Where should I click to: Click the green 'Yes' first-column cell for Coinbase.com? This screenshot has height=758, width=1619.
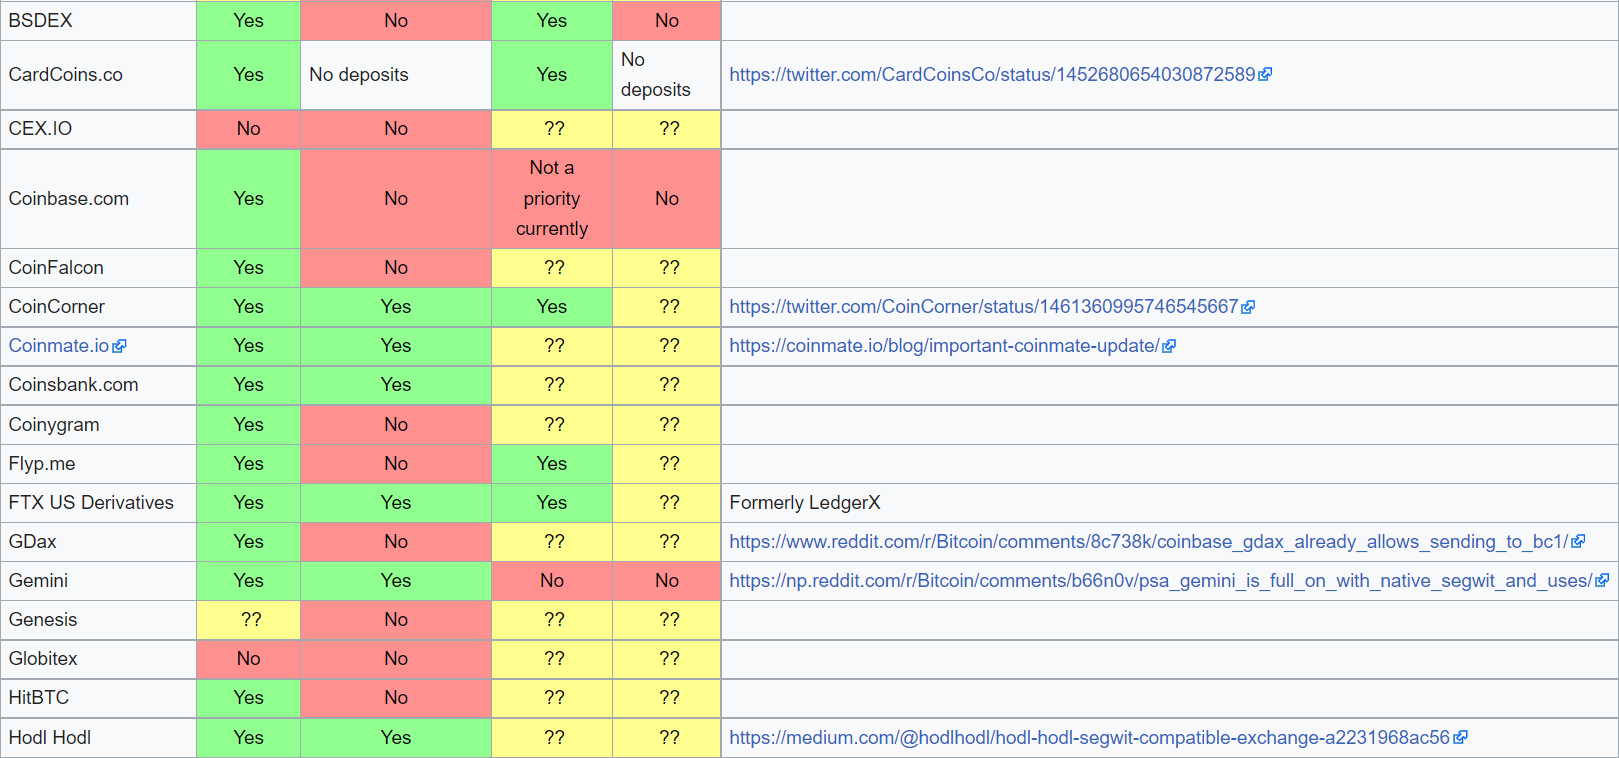(248, 199)
